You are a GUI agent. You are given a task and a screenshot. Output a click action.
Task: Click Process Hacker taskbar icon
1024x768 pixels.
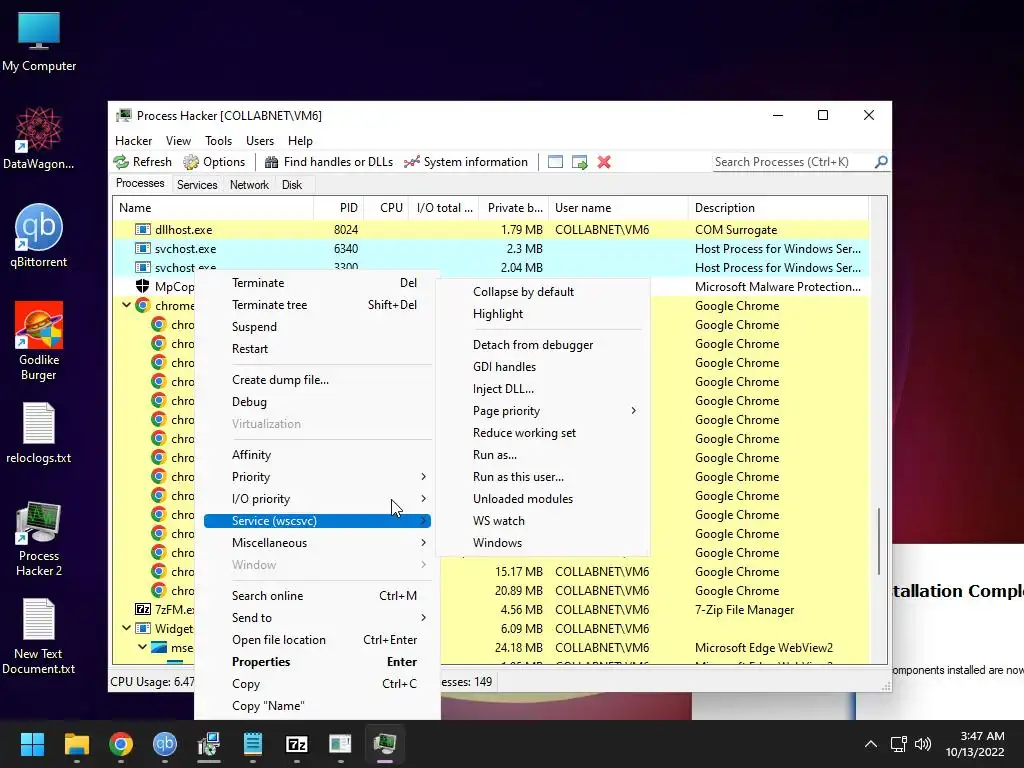click(x=385, y=744)
